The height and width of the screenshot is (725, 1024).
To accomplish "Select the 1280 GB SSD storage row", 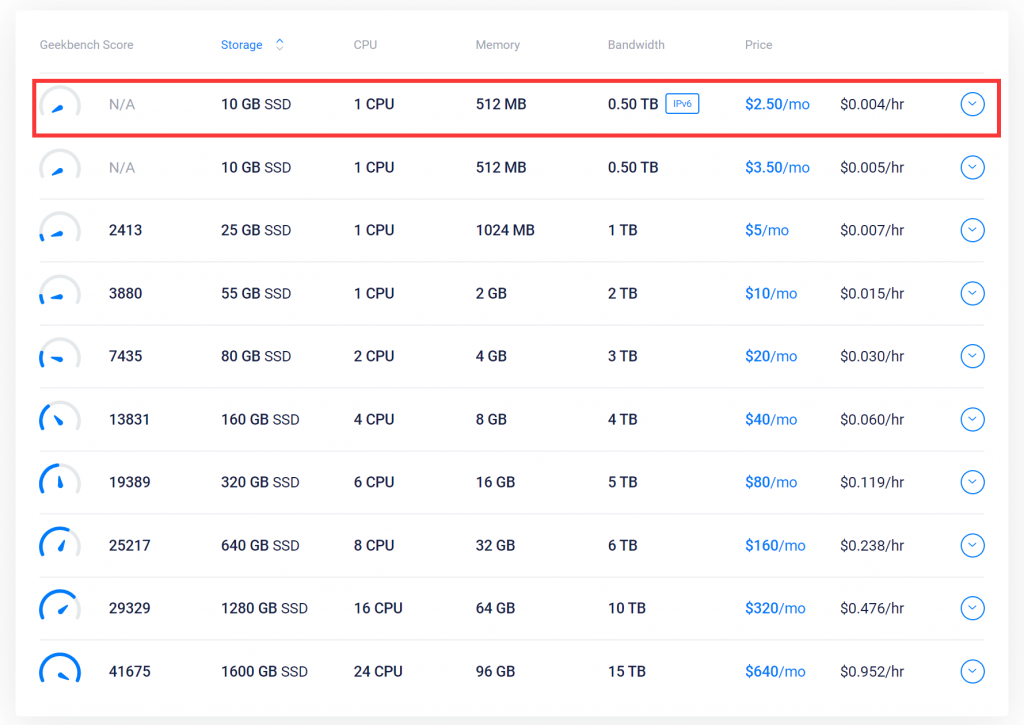I will point(264,608).
